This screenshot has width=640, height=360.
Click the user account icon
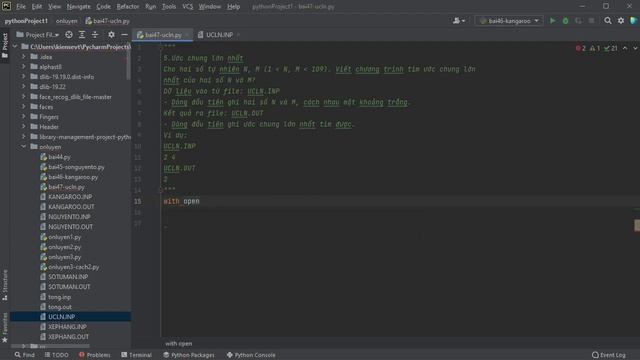[x=459, y=20]
